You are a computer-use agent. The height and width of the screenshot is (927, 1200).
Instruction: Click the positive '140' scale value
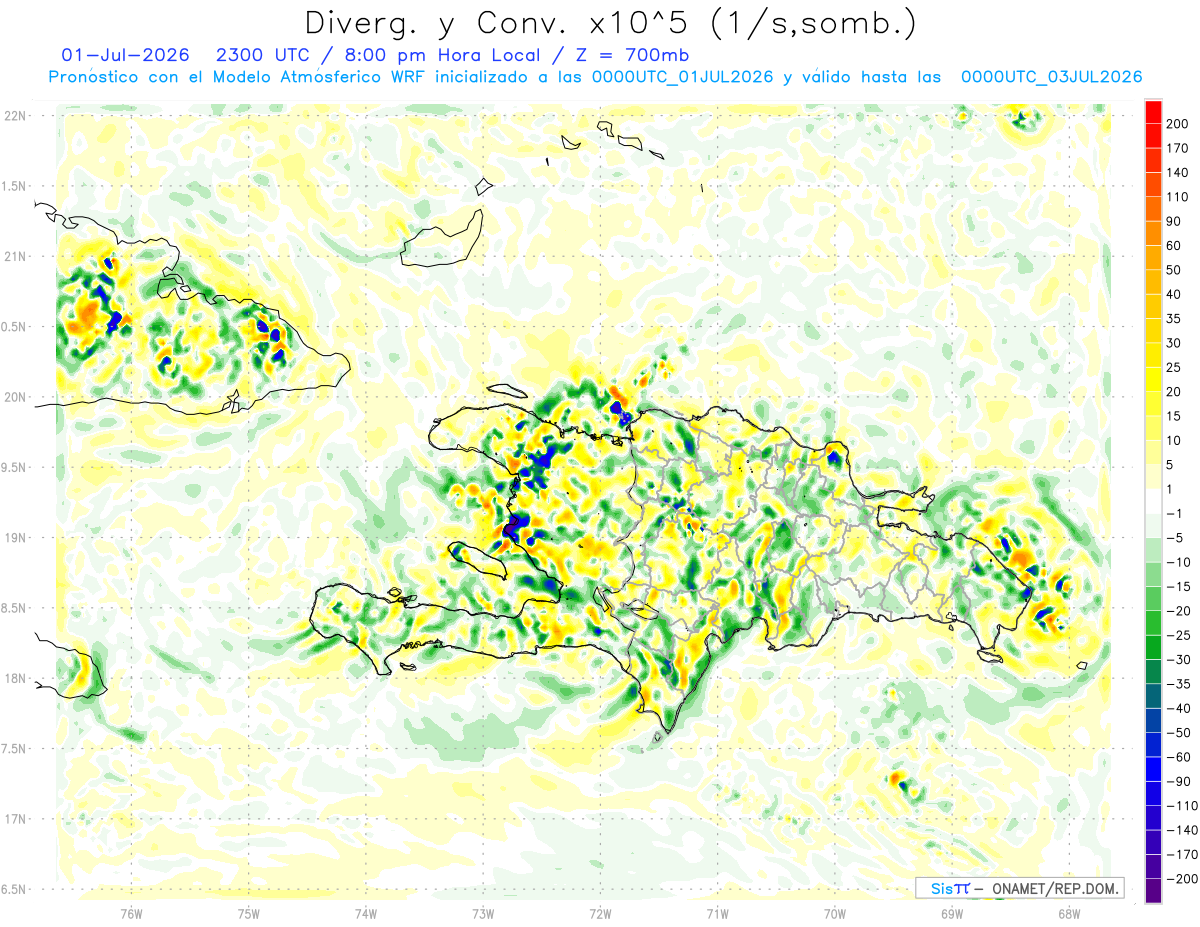(1178, 172)
